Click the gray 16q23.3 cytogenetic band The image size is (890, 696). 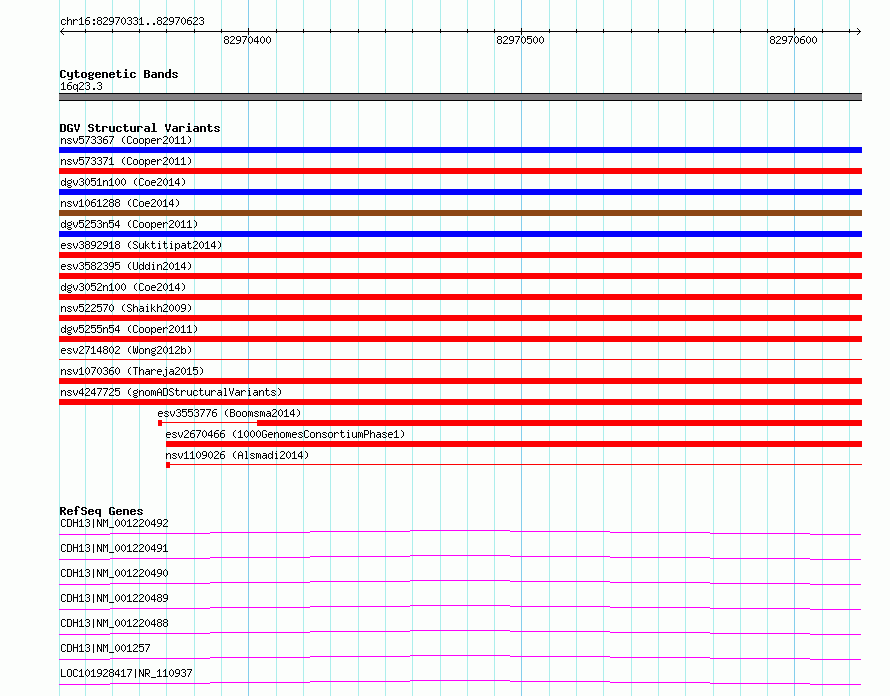(460, 97)
